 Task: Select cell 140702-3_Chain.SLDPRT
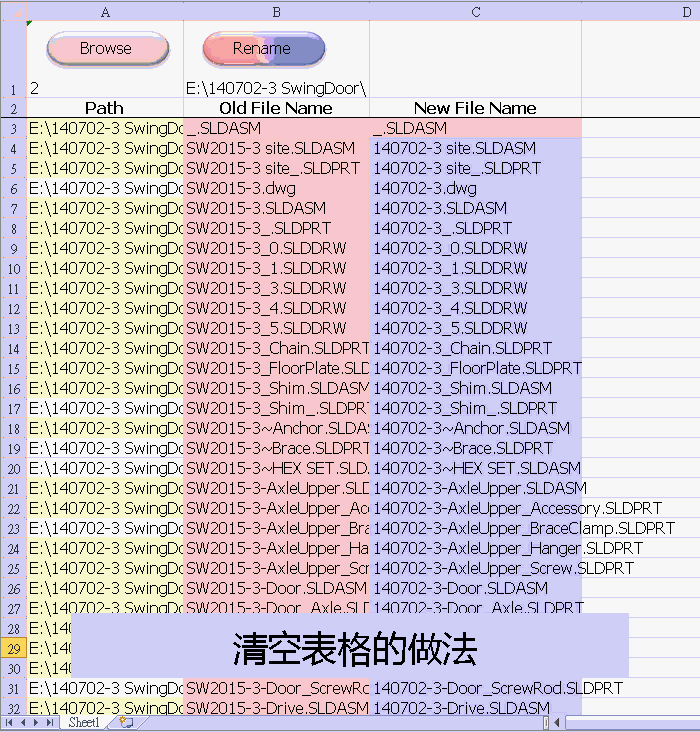pos(475,348)
